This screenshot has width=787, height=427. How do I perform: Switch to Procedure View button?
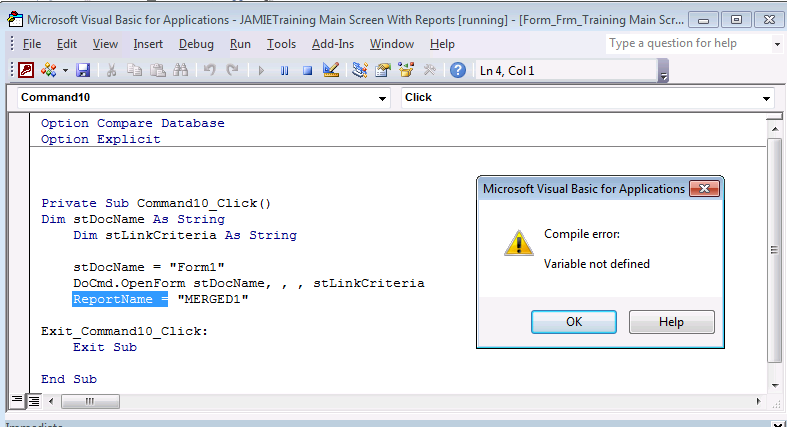pos(17,400)
